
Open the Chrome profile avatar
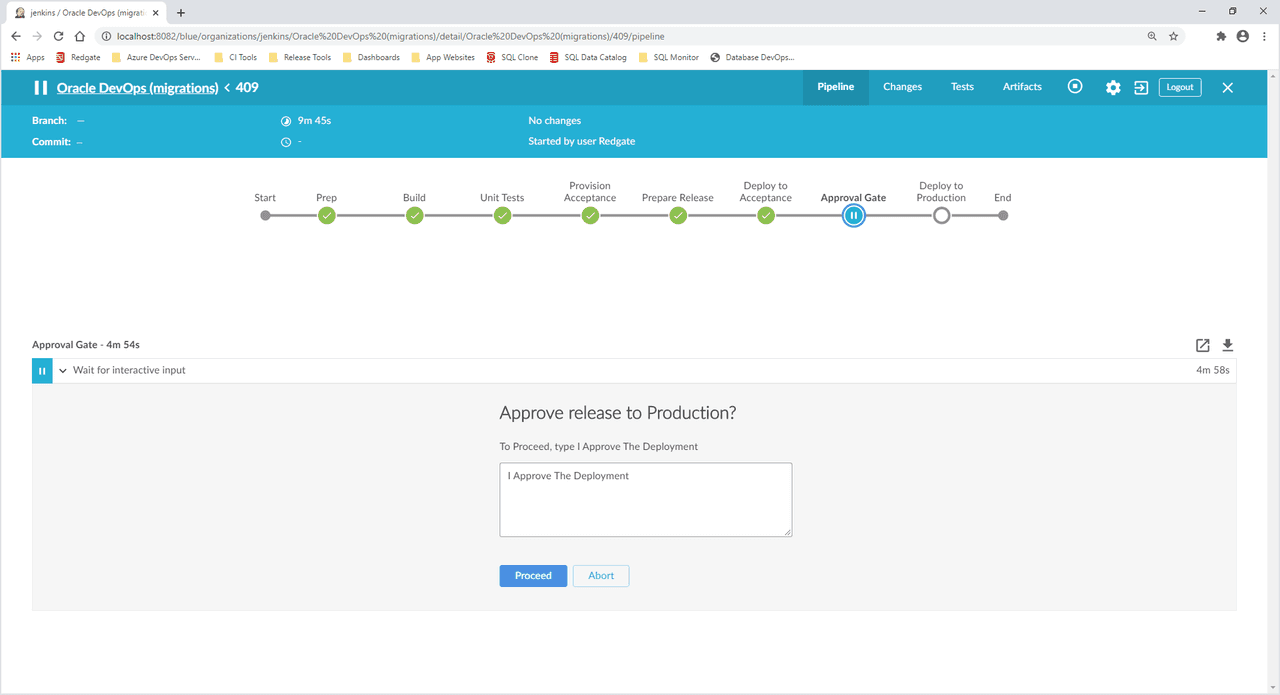coord(1243,36)
